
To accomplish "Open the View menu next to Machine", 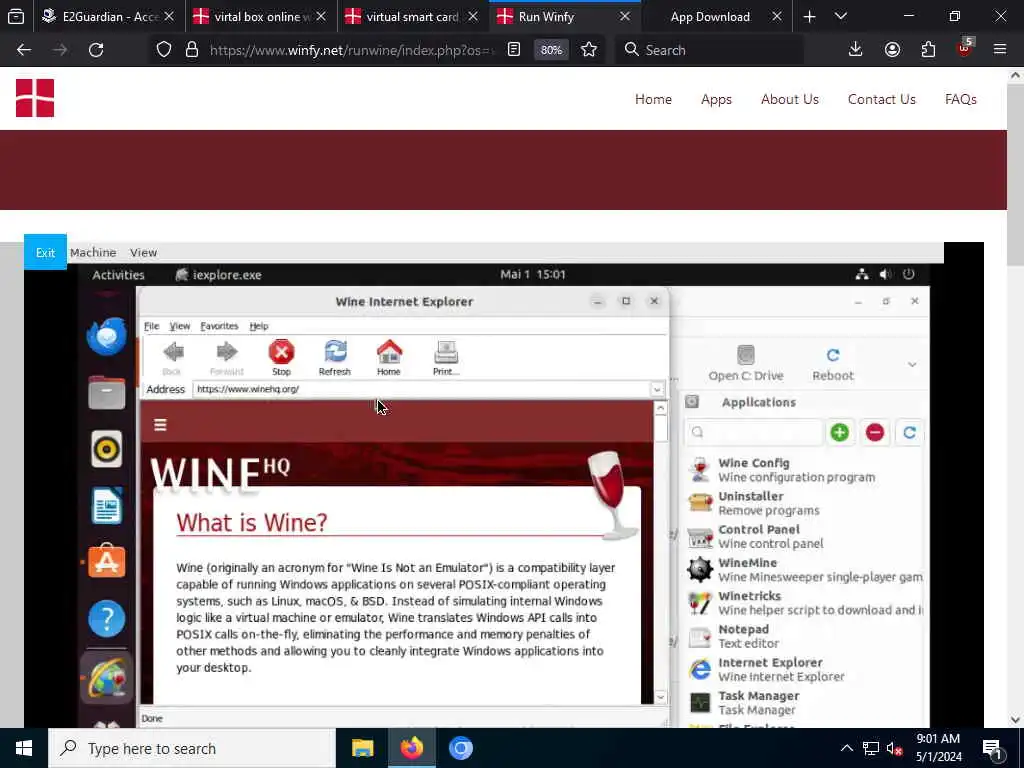I will coord(143,252).
